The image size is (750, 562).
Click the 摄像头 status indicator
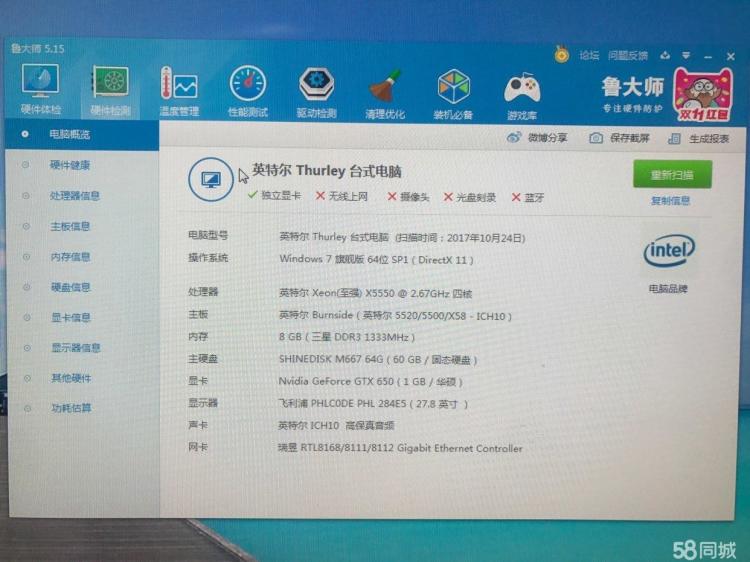pyautogui.click(x=408, y=197)
